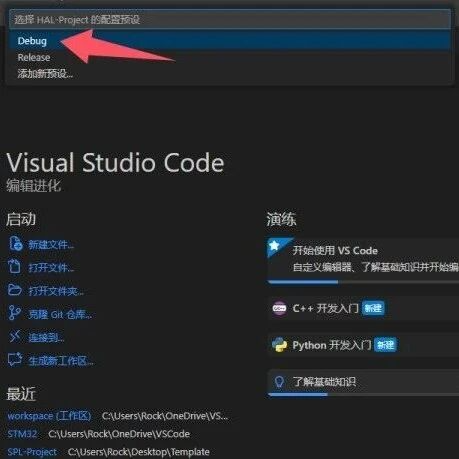Open recent workspace (工作区) entry
This screenshot has width=459, height=459.
click(49, 416)
